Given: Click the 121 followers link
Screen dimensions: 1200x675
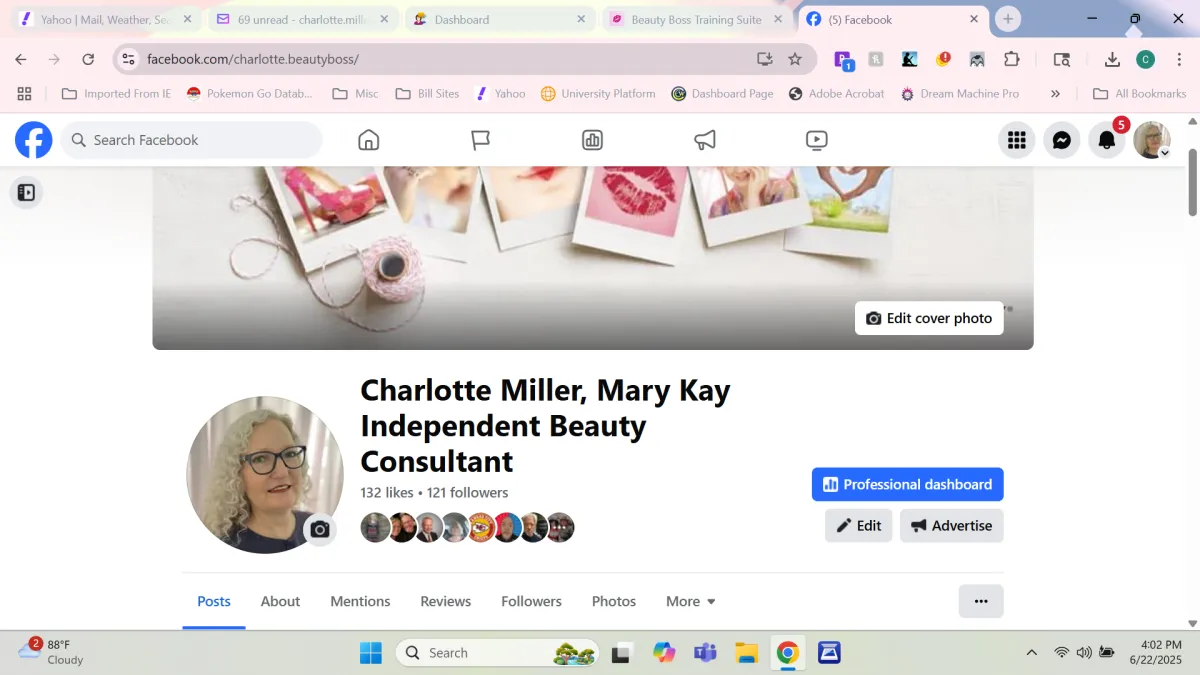Looking at the screenshot, I should (x=467, y=492).
